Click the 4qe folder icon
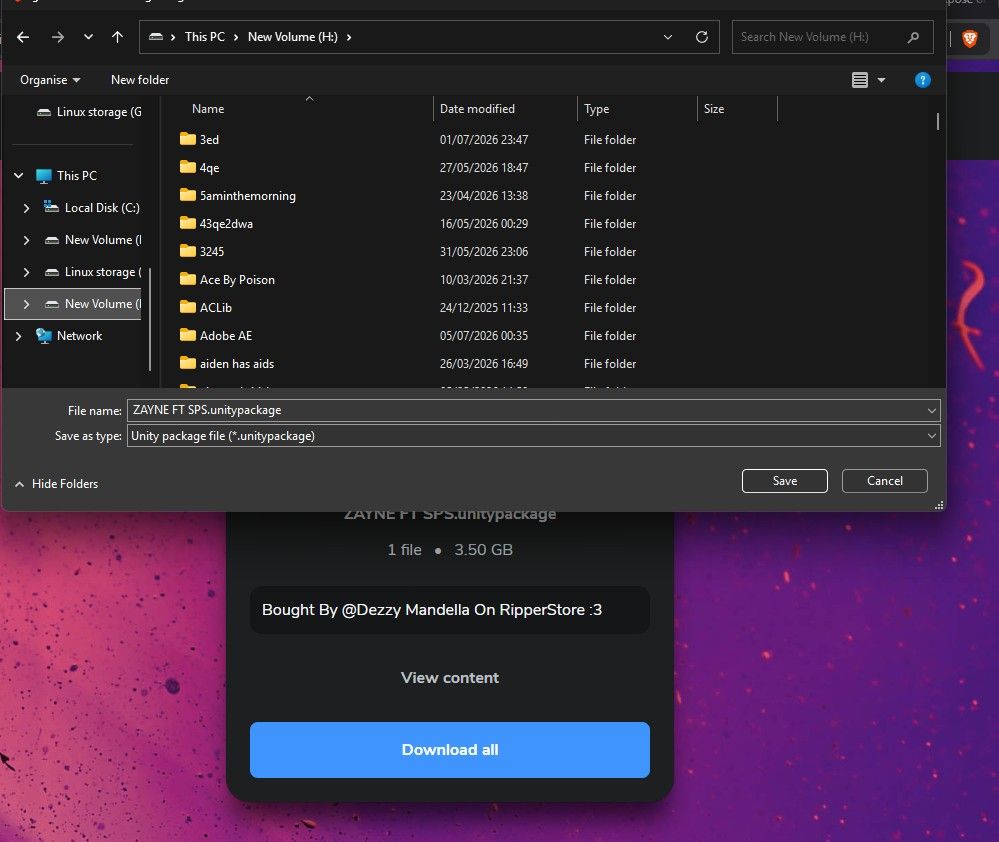The width and height of the screenshot is (999, 842). [x=187, y=167]
